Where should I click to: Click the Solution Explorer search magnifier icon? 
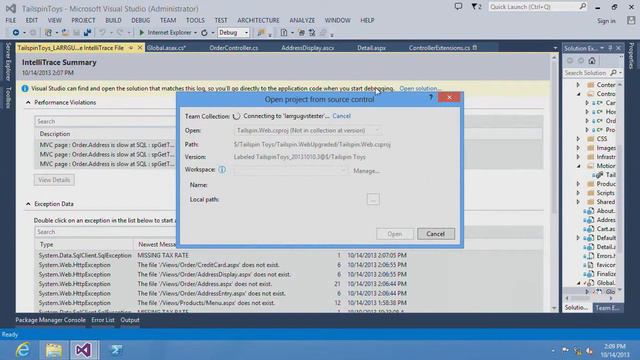(x=613, y=73)
